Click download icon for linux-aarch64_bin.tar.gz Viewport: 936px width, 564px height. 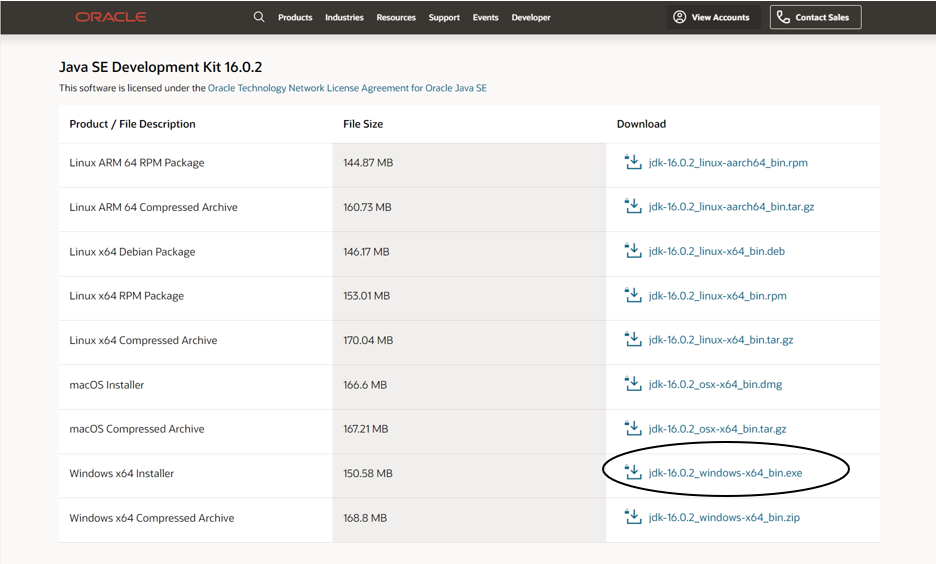click(x=633, y=206)
